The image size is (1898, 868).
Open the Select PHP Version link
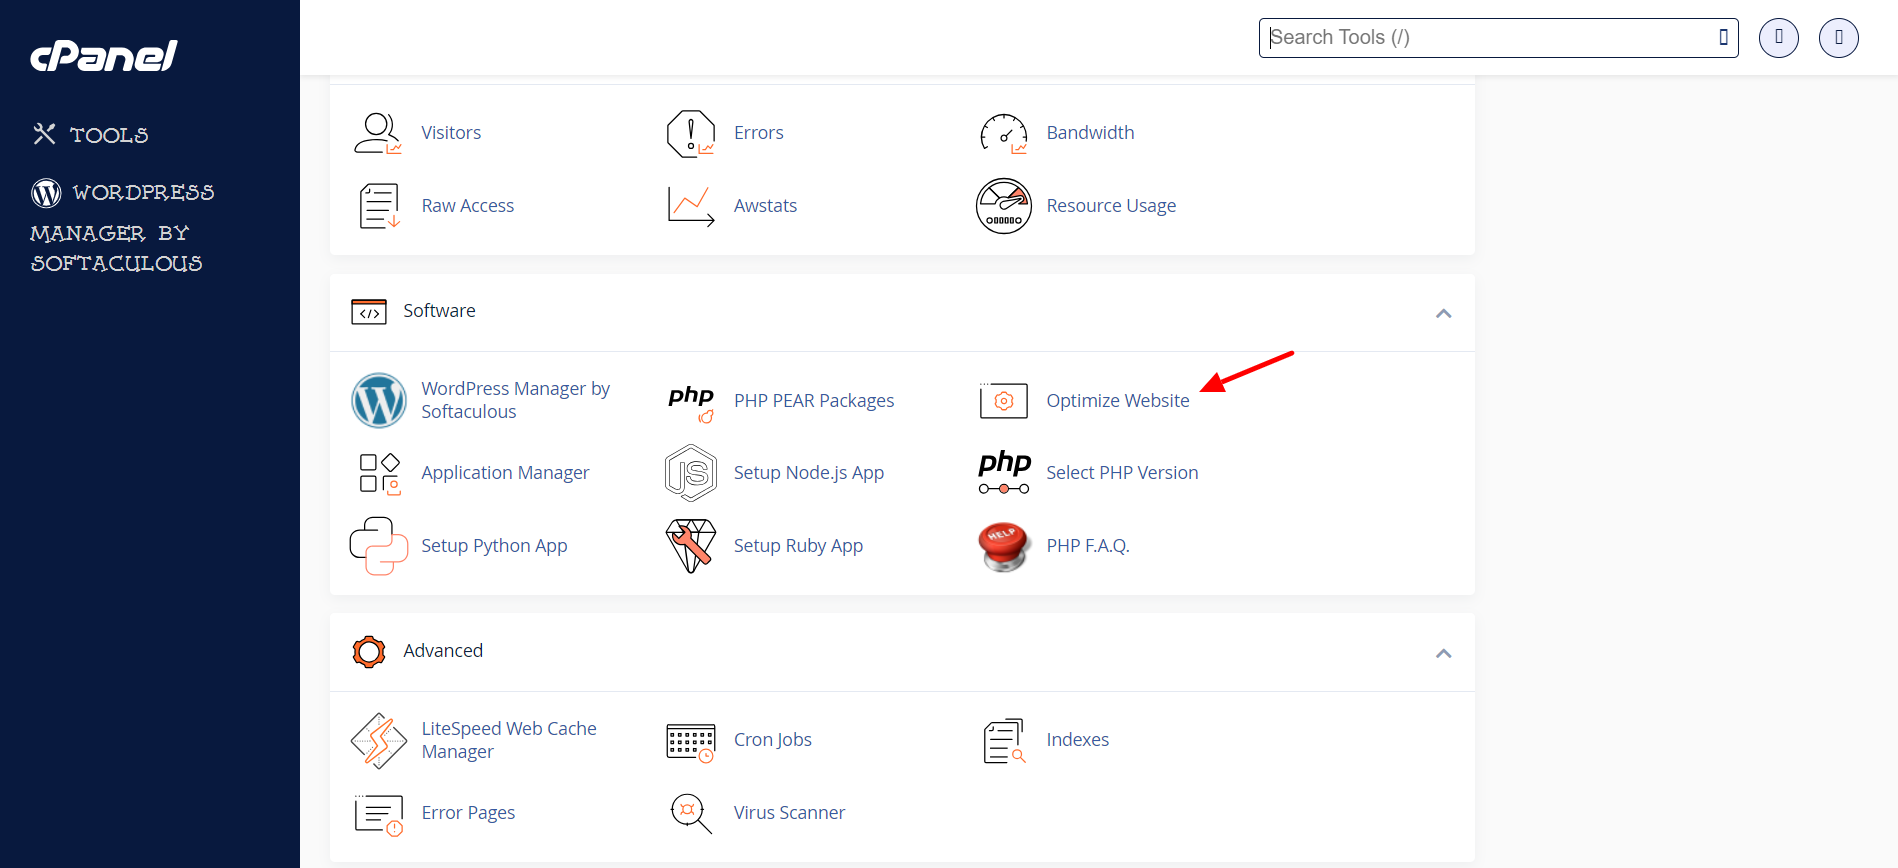(x=1122, y=473)
